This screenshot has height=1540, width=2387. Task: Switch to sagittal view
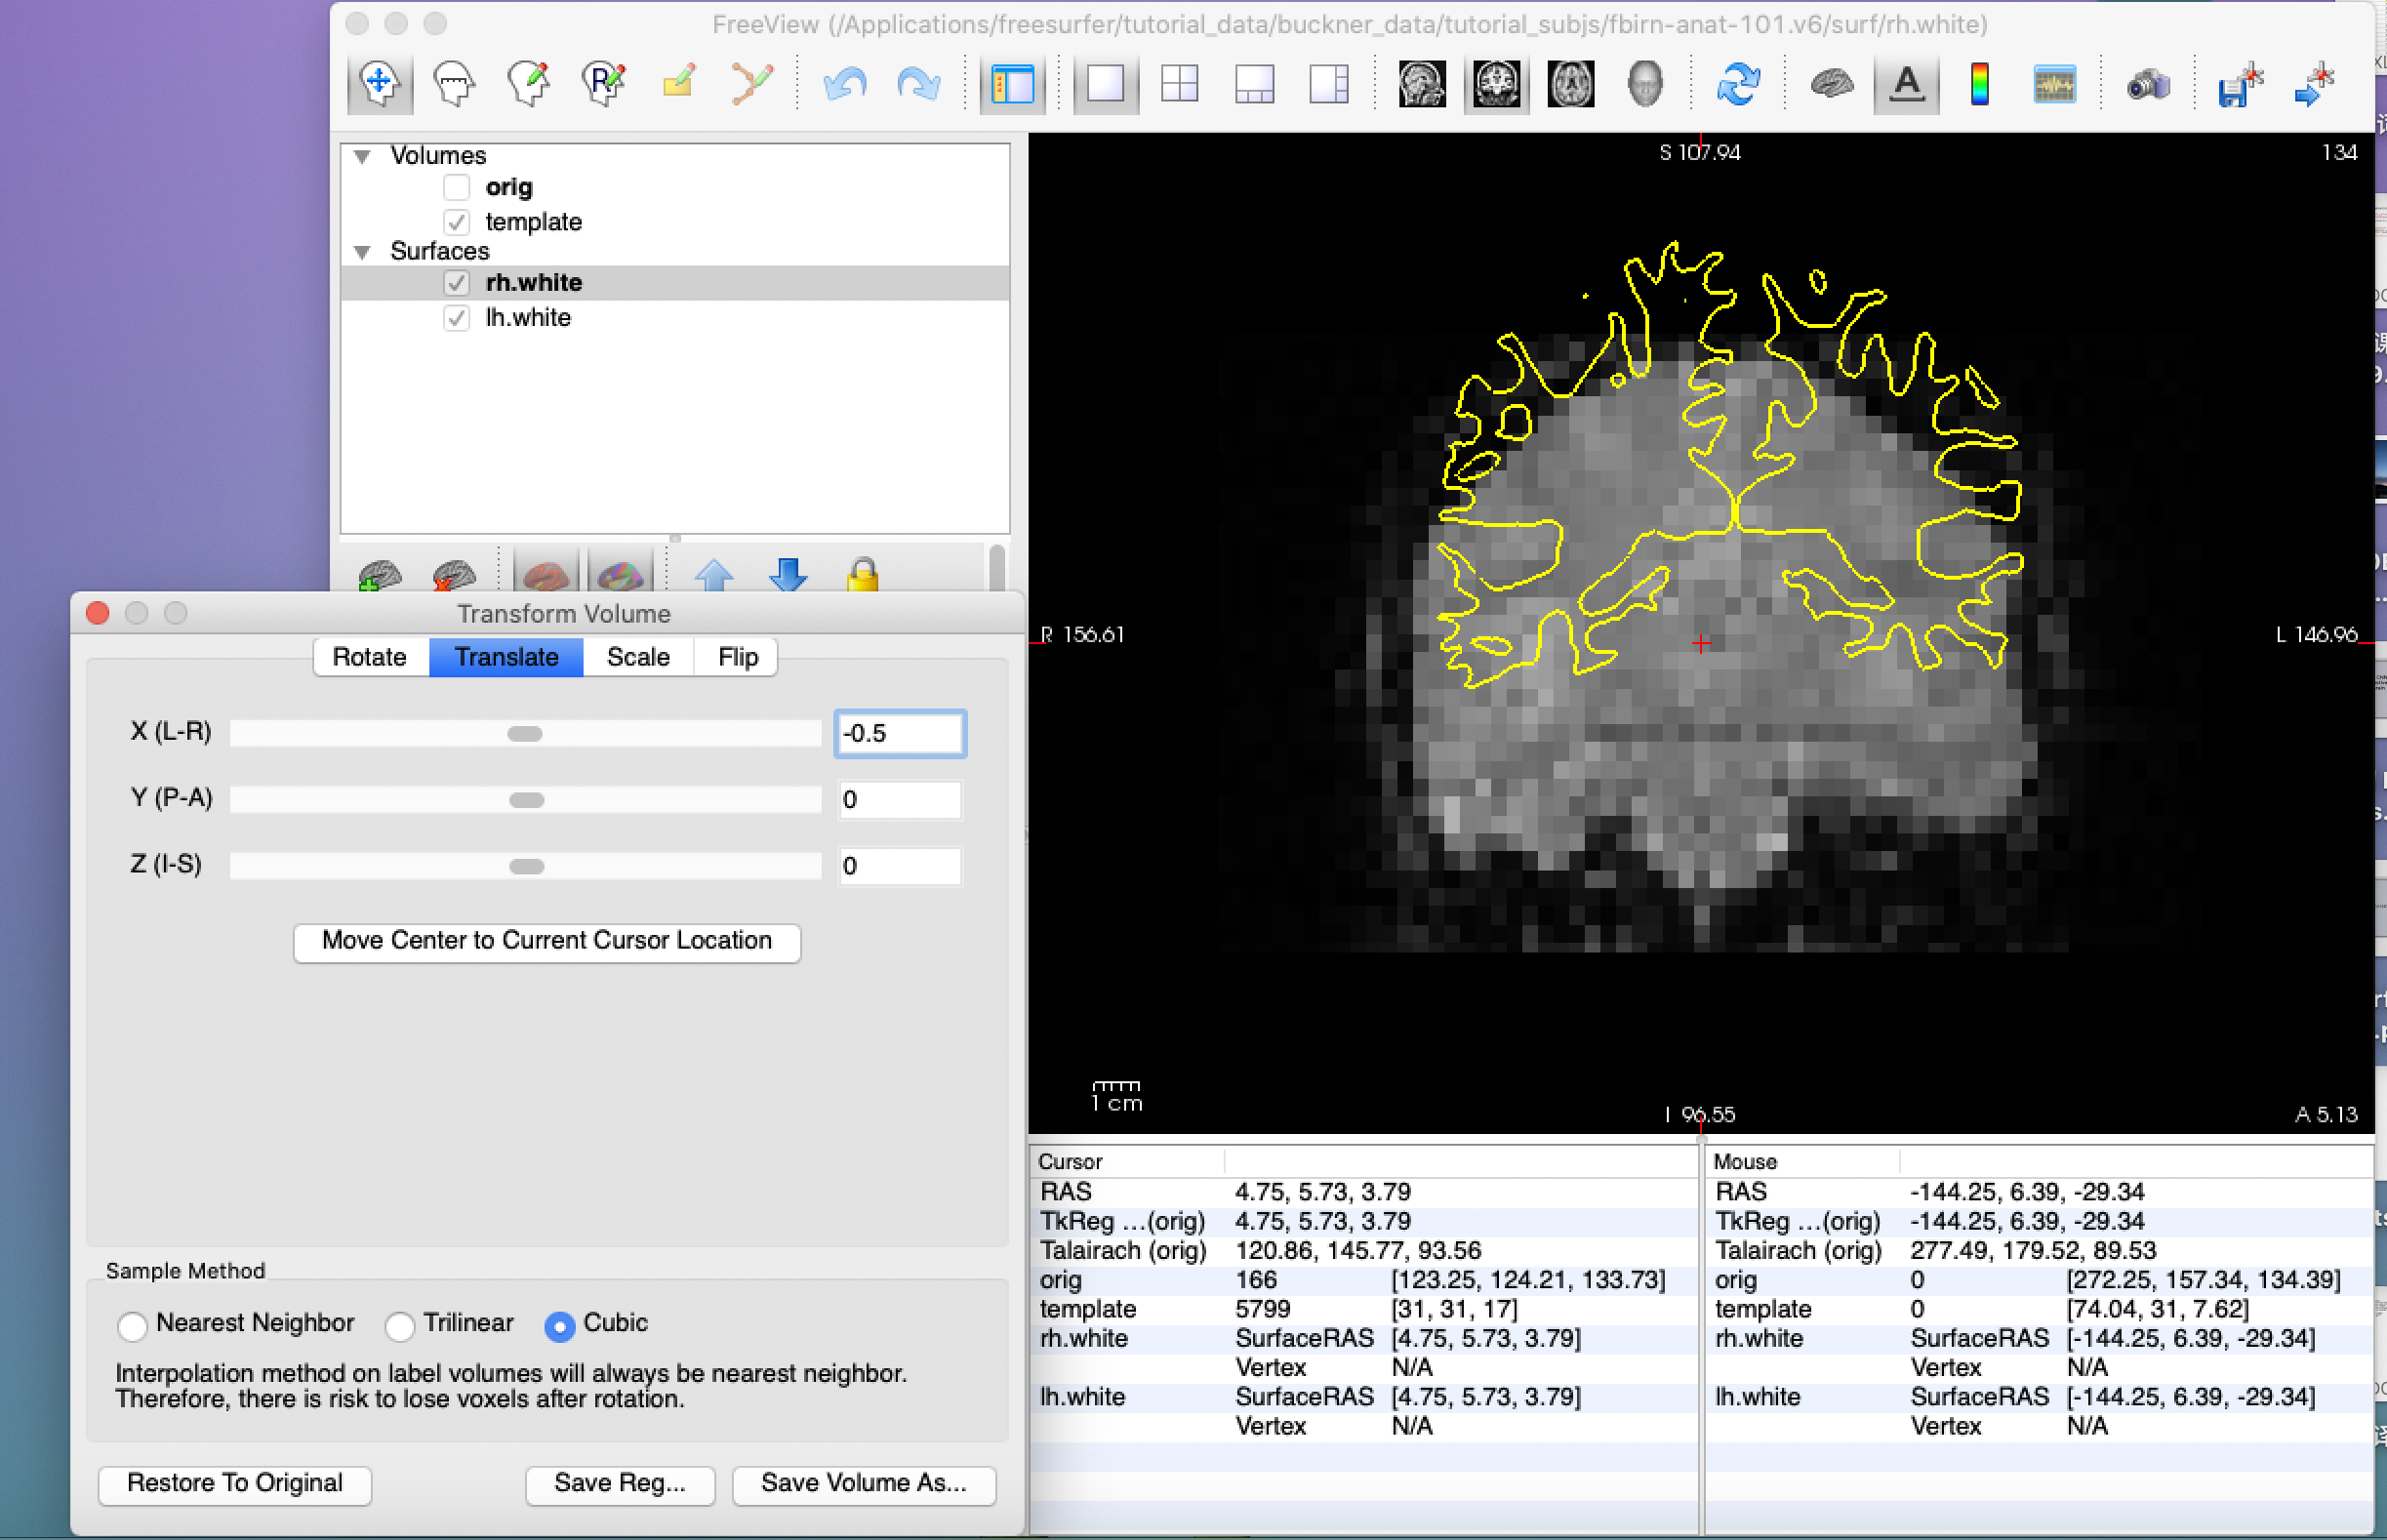click(x=1421, y=83)
